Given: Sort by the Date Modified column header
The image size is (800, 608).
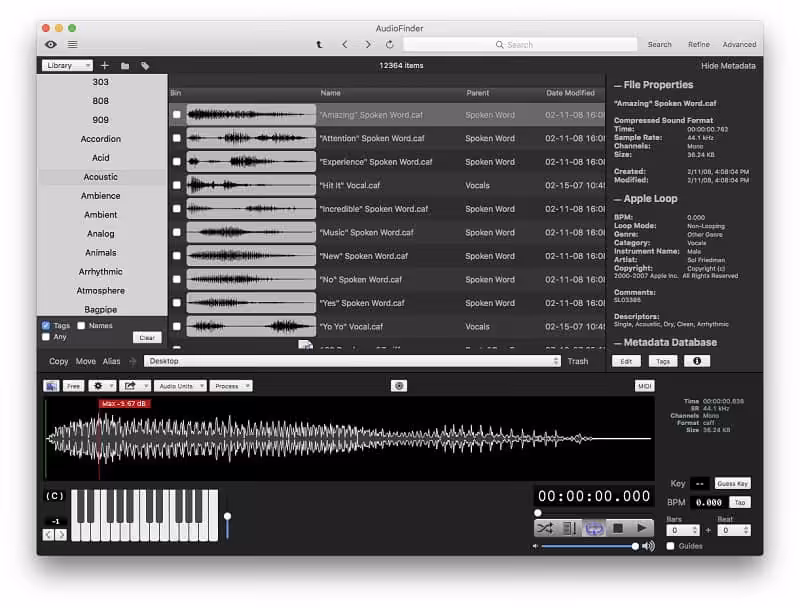Looking at the screenshot, I should (x=570, y=93).
